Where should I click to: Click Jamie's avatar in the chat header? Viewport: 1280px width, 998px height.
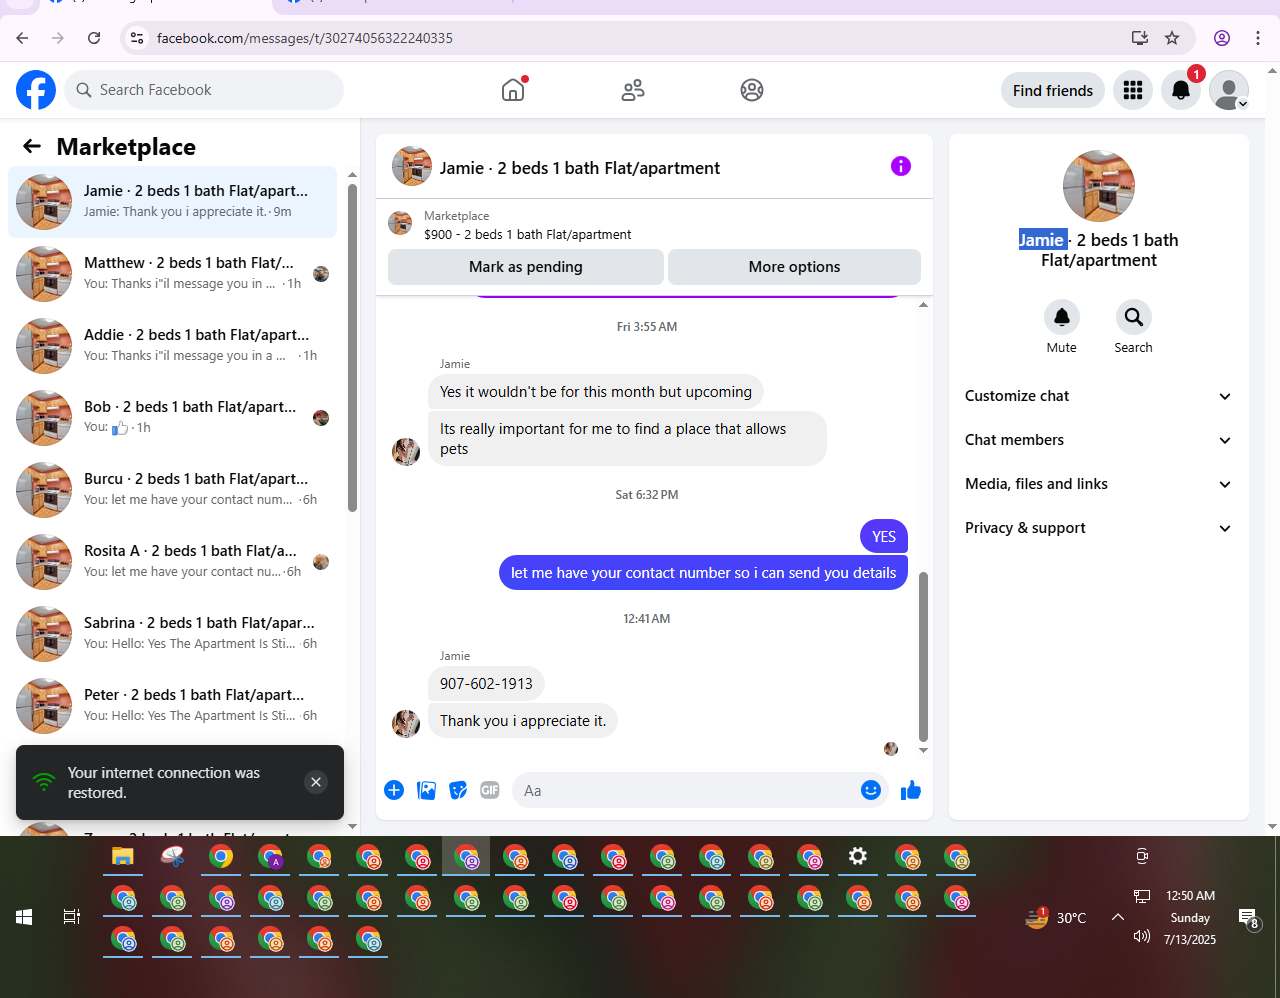[412, 166]
